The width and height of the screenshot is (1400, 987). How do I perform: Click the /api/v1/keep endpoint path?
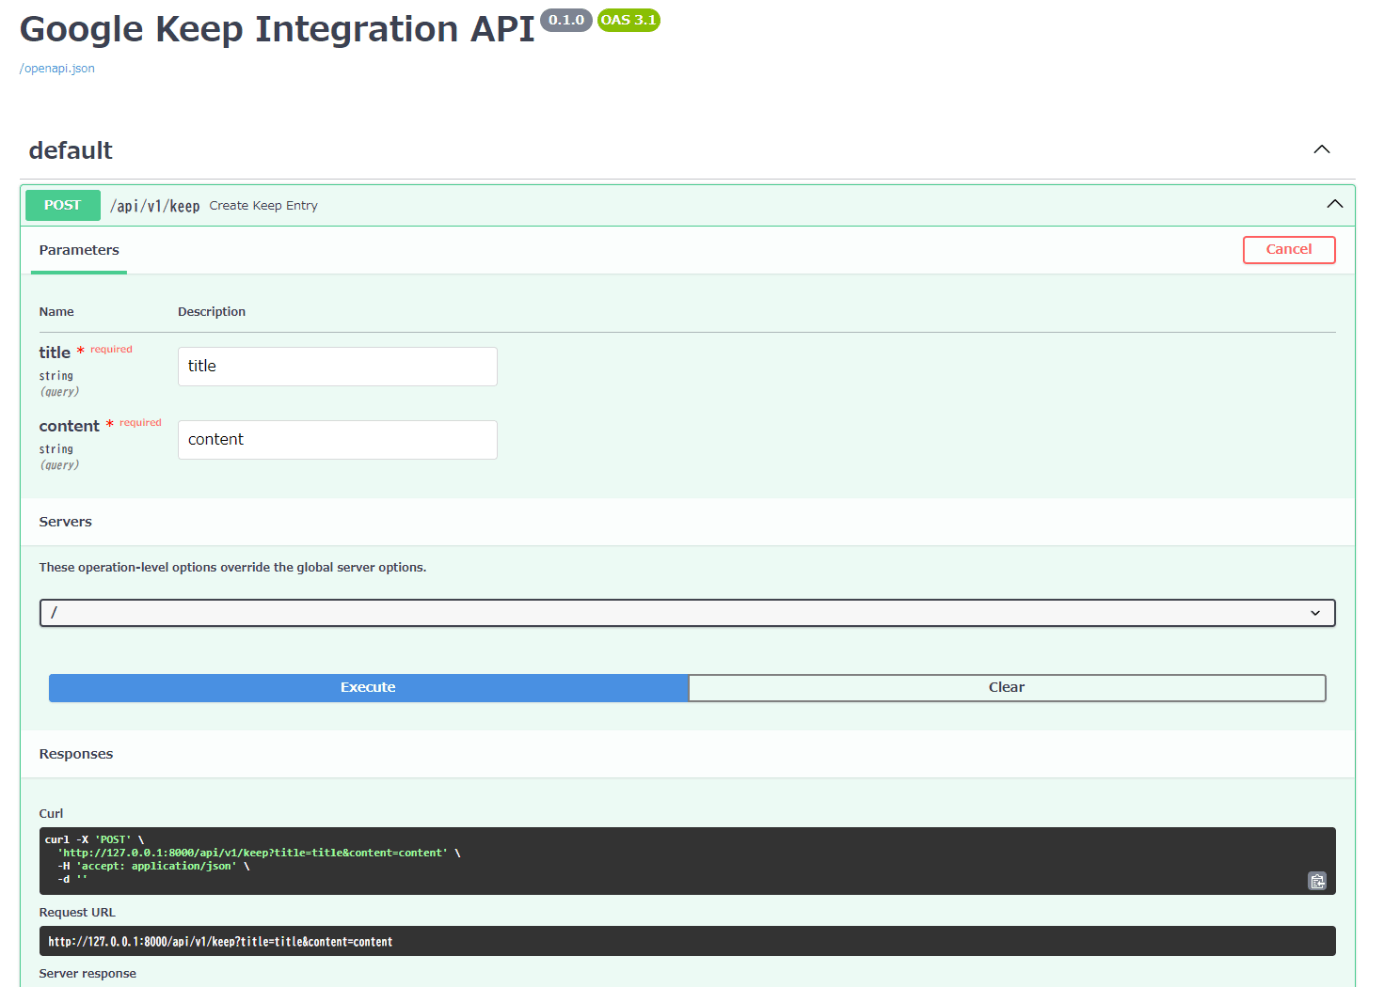point(155,206)
